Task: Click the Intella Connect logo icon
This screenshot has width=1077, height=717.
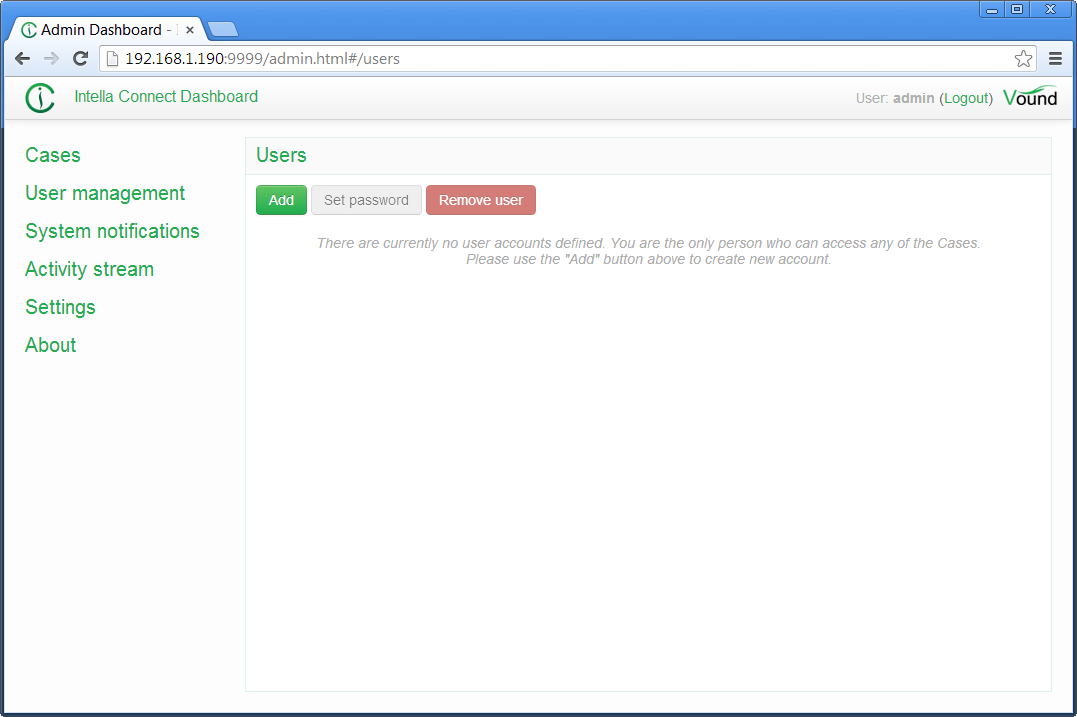Action: coord(40,98)
